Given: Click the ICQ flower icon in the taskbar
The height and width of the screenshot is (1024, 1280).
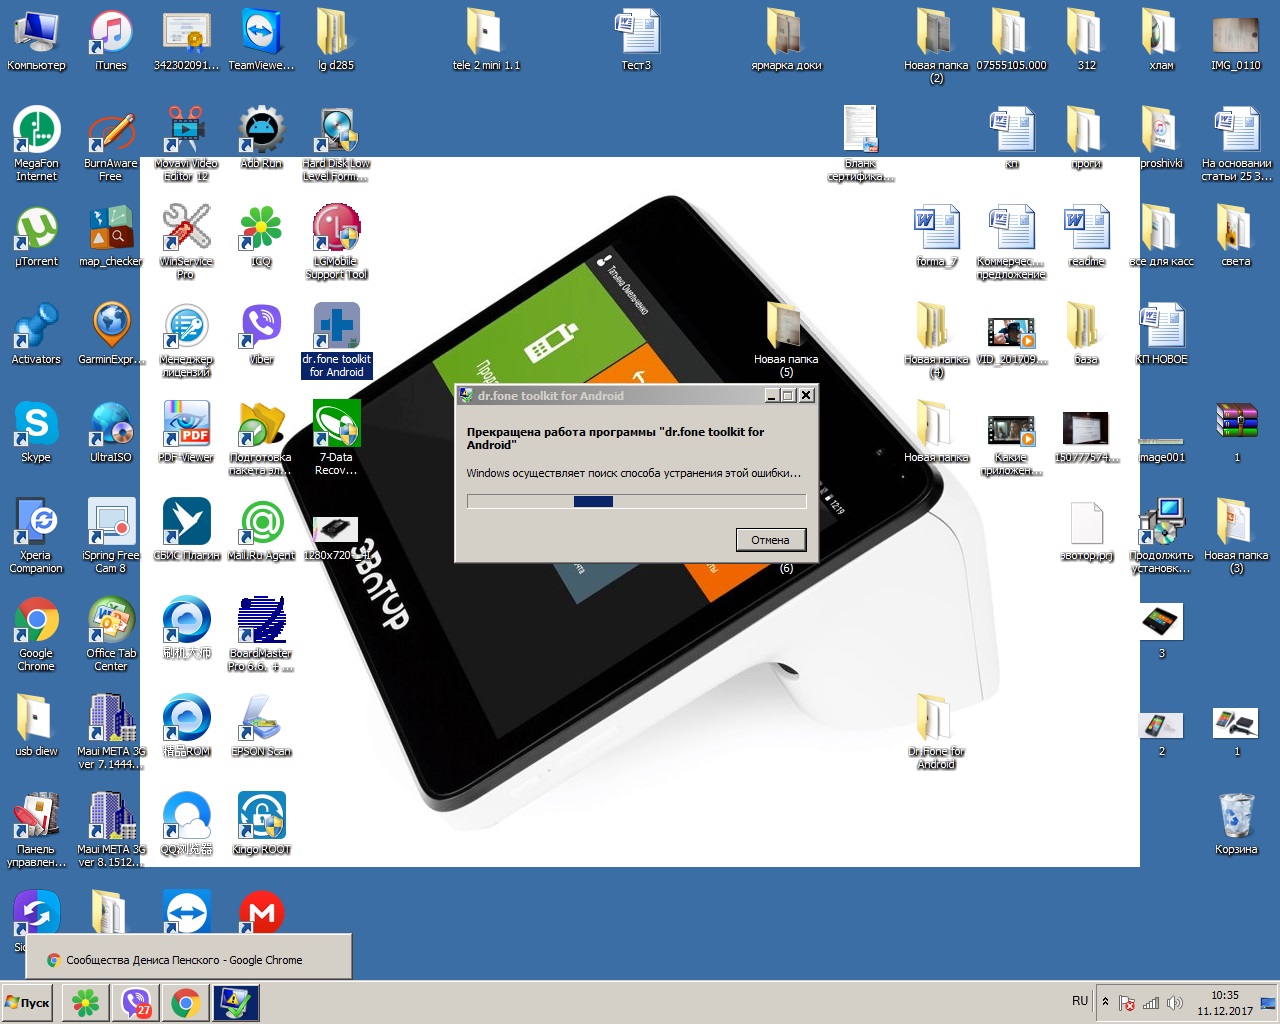Looking at the screenshot, I should (86, 1003).
